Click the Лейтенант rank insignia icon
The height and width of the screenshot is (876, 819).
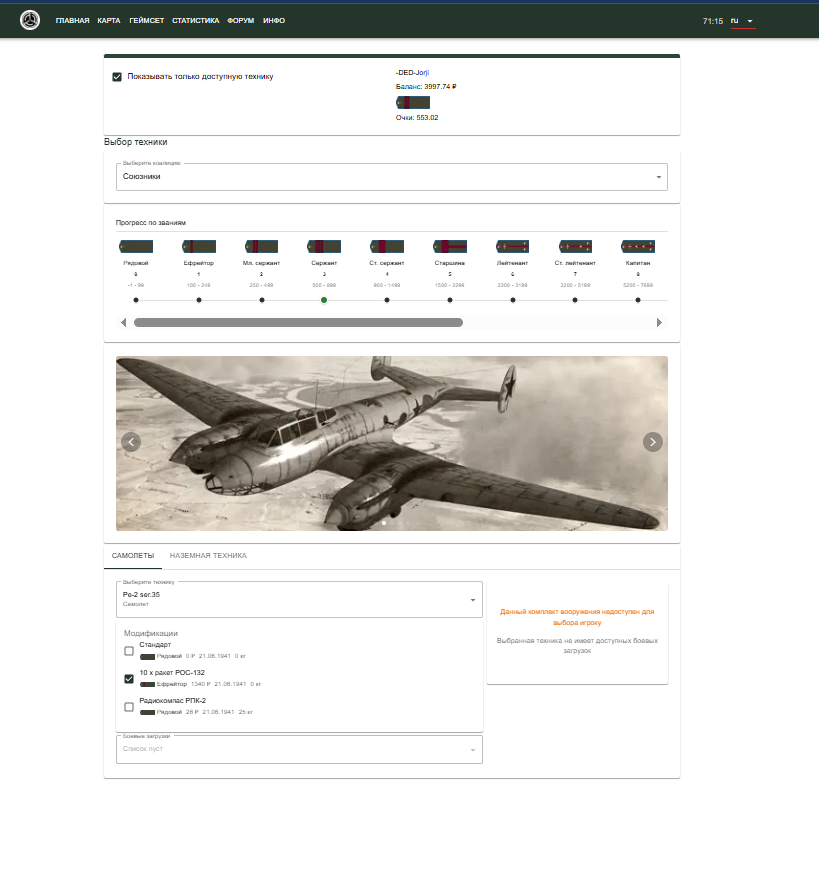tap(512, 246)
